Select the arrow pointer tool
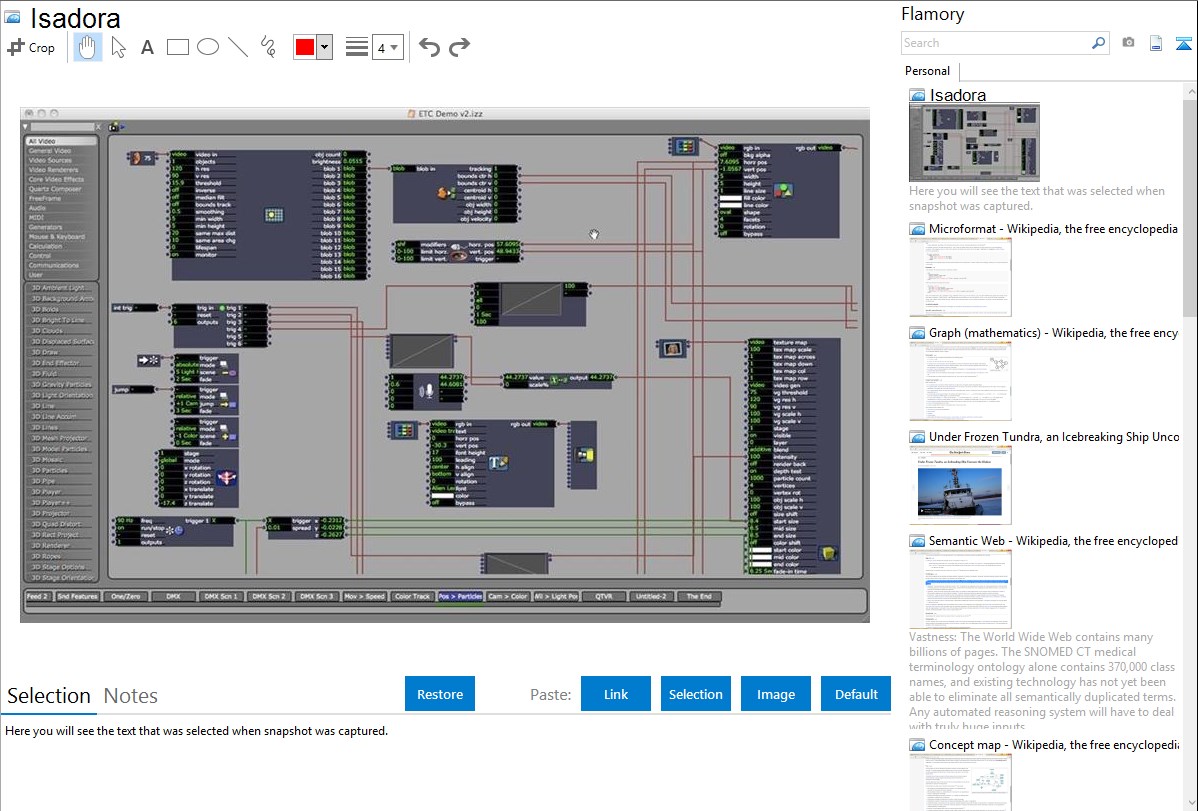 [118, 47]
